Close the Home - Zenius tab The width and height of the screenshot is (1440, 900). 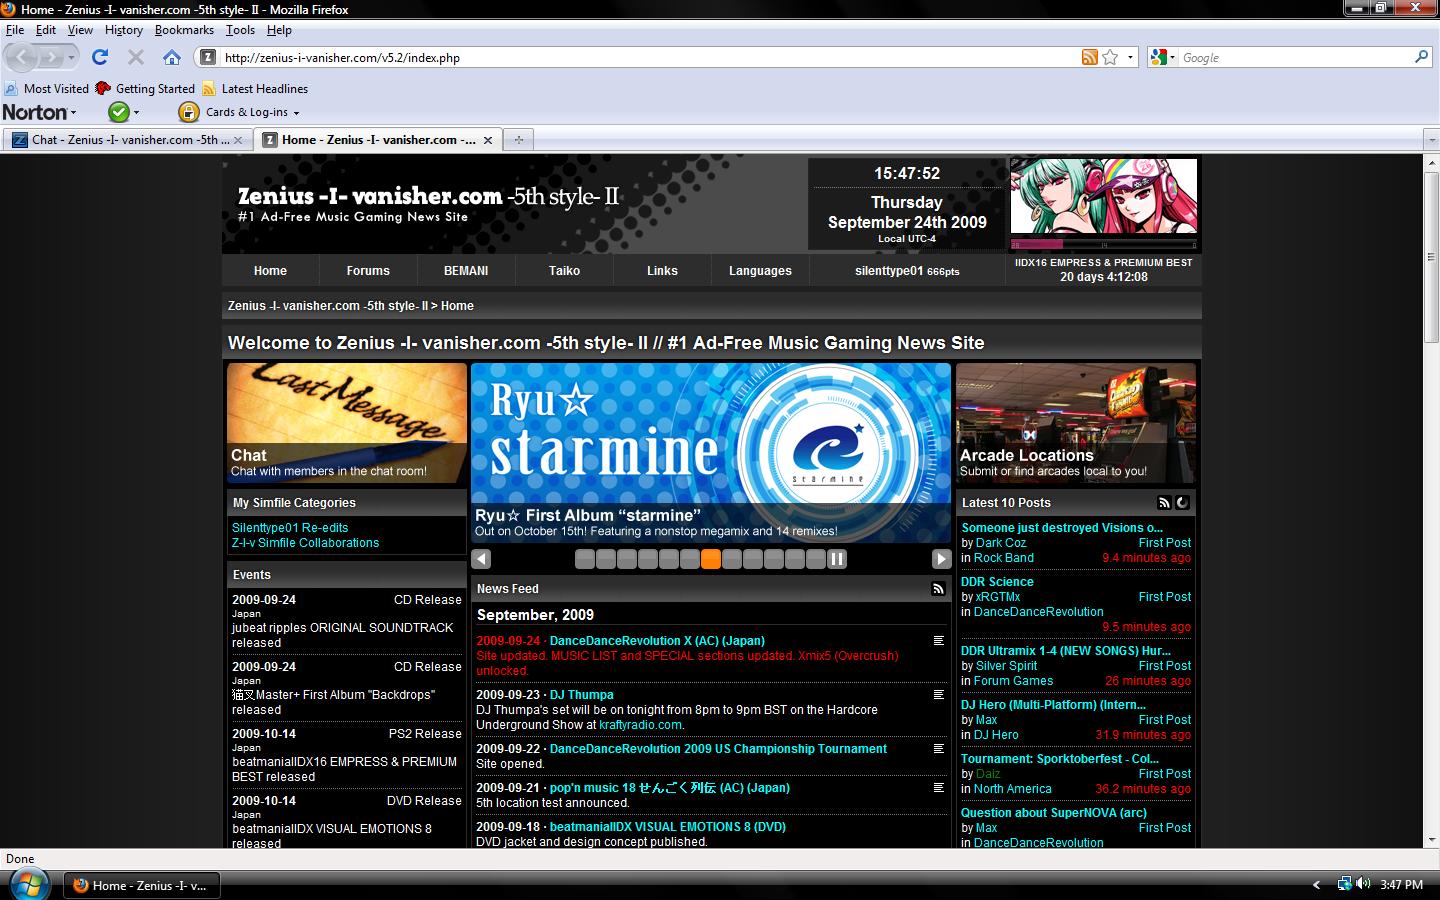pyautogui.click(x=488, y=140)
